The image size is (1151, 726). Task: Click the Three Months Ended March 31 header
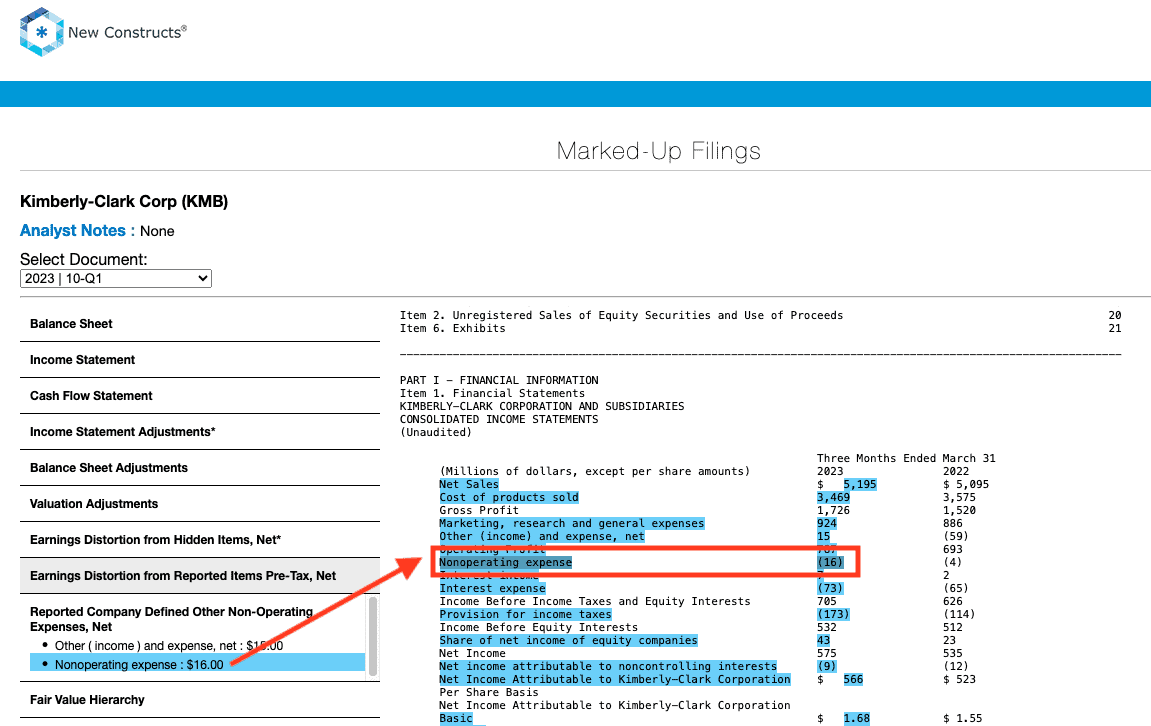pos(907,458)
